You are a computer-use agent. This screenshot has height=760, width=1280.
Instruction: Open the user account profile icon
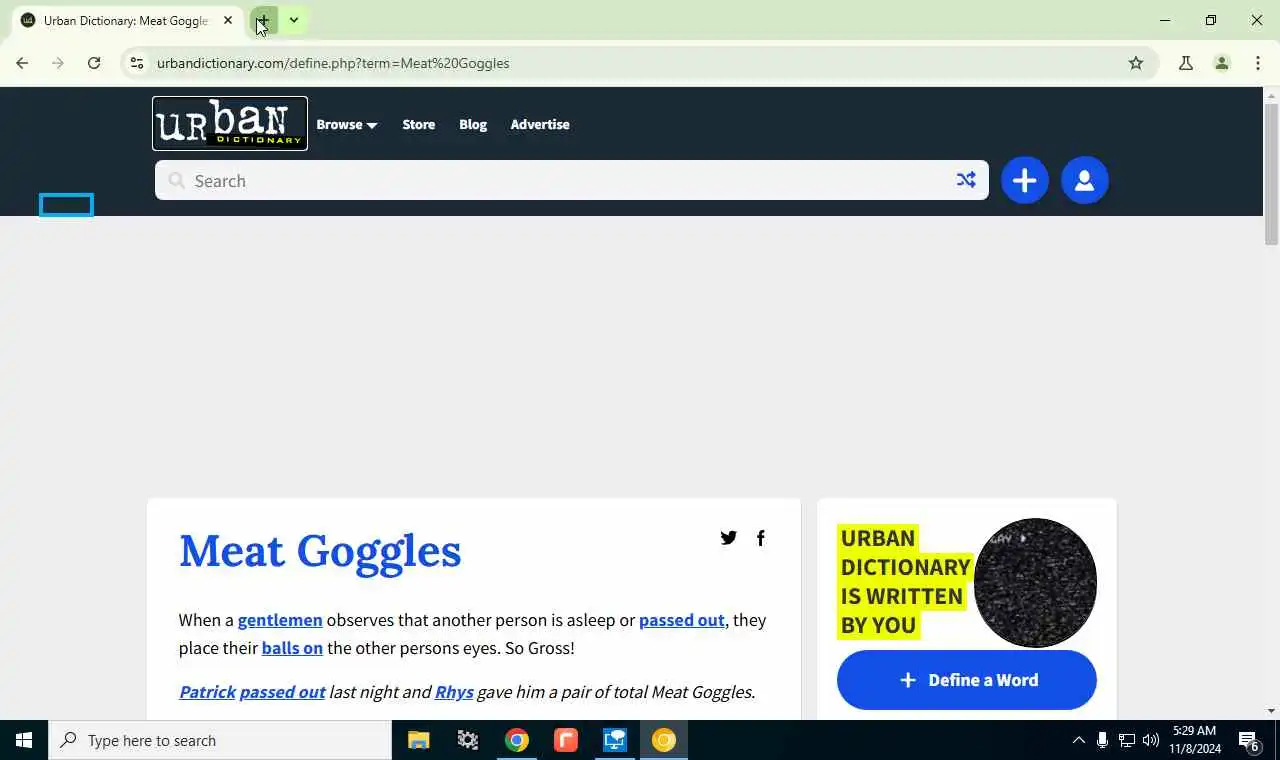click(x=1084, y=180)
